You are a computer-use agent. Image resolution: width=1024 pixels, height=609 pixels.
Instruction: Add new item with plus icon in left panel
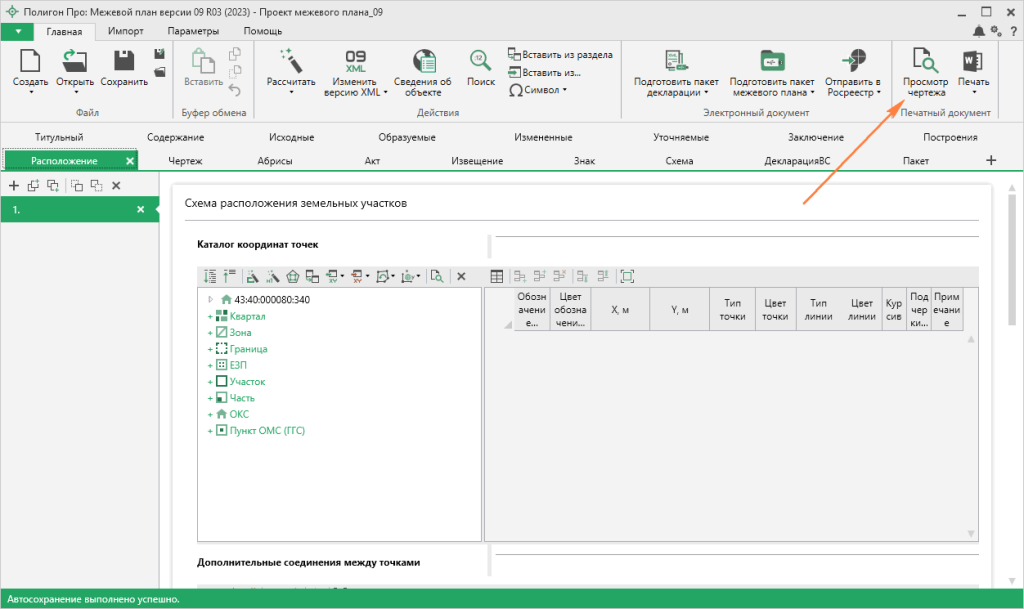tap(13, 186)
